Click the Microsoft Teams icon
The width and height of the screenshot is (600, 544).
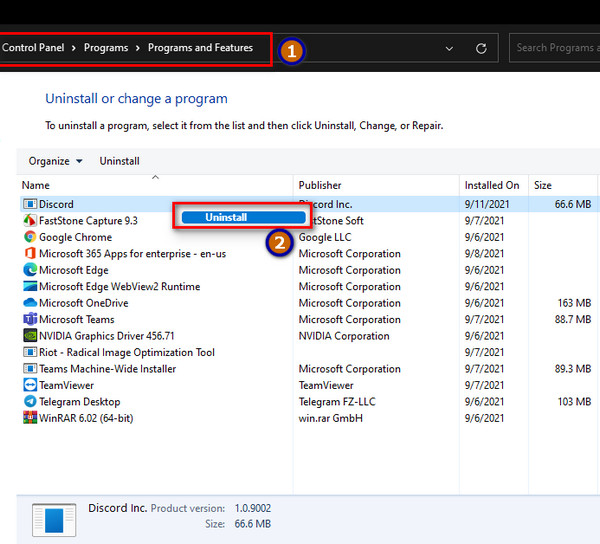30,319
